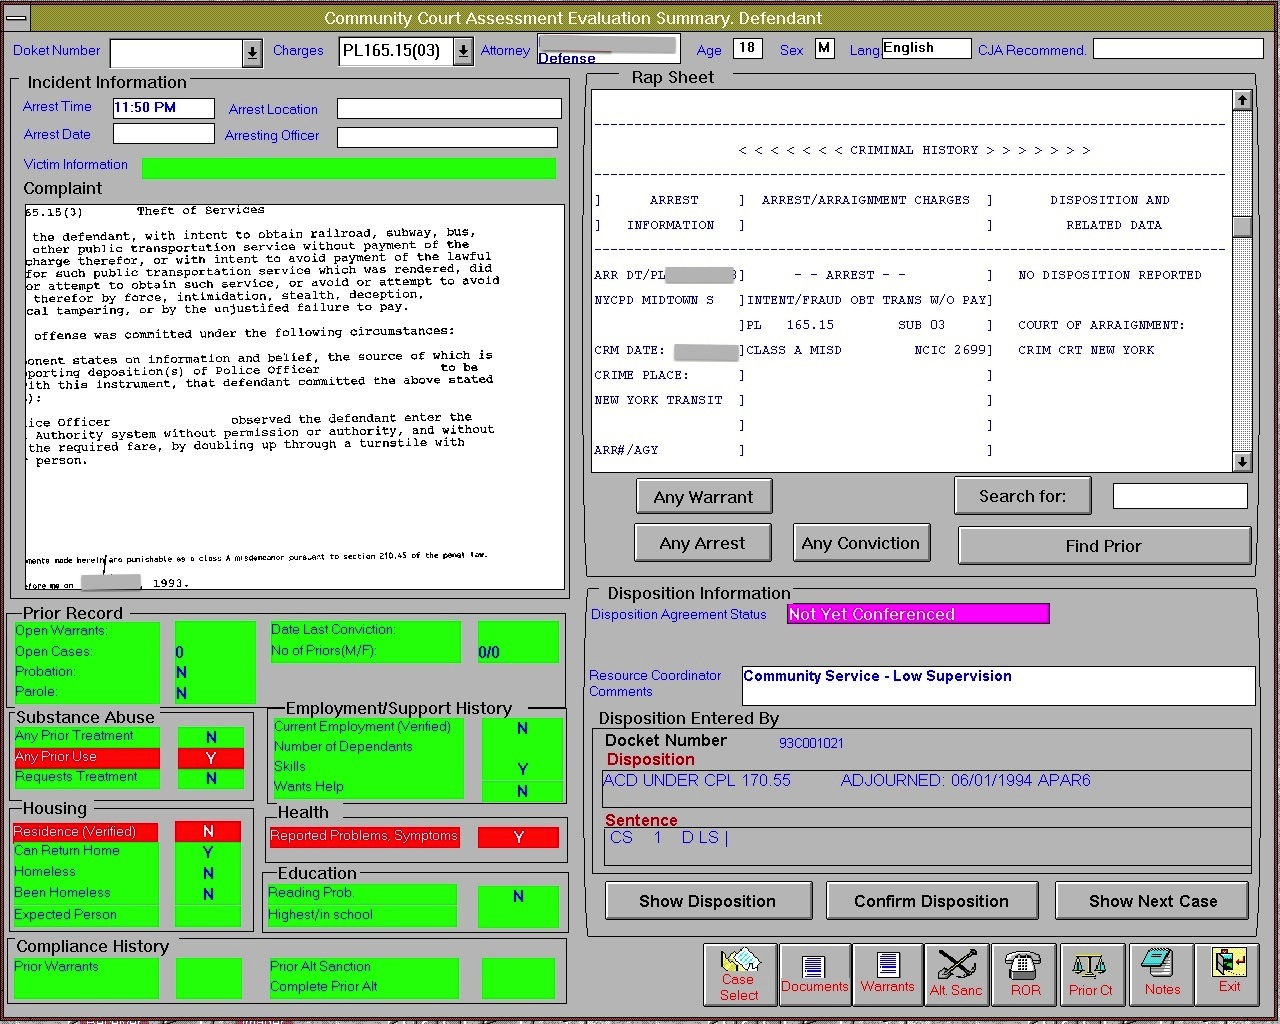Open the window system menu box

[17, 18]
